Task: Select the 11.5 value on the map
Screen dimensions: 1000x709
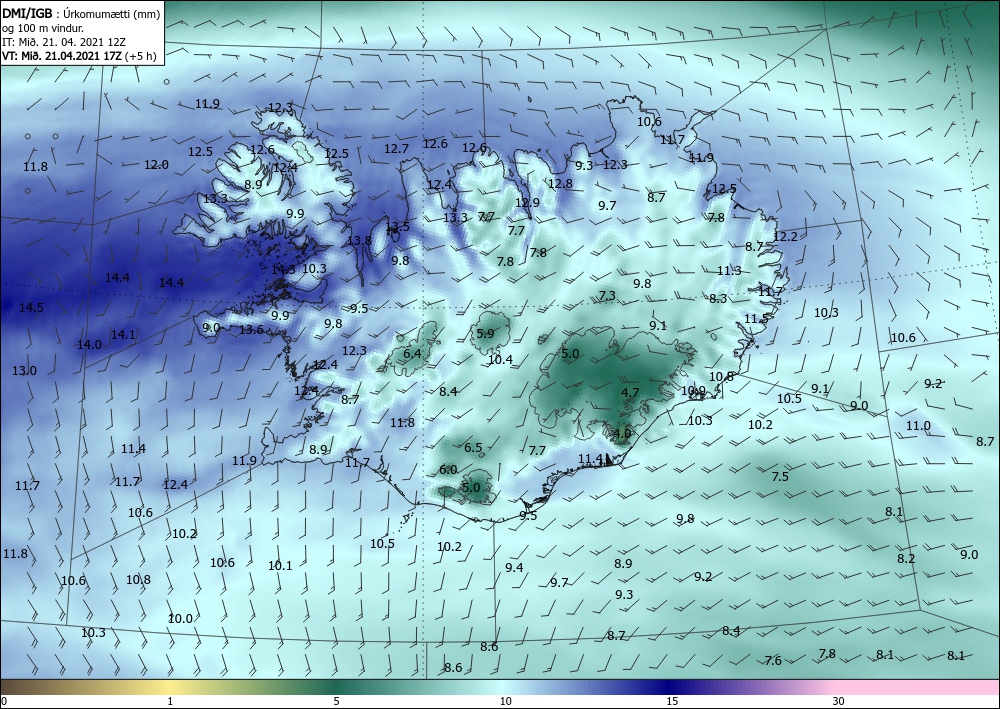Action: pos(756,319)
